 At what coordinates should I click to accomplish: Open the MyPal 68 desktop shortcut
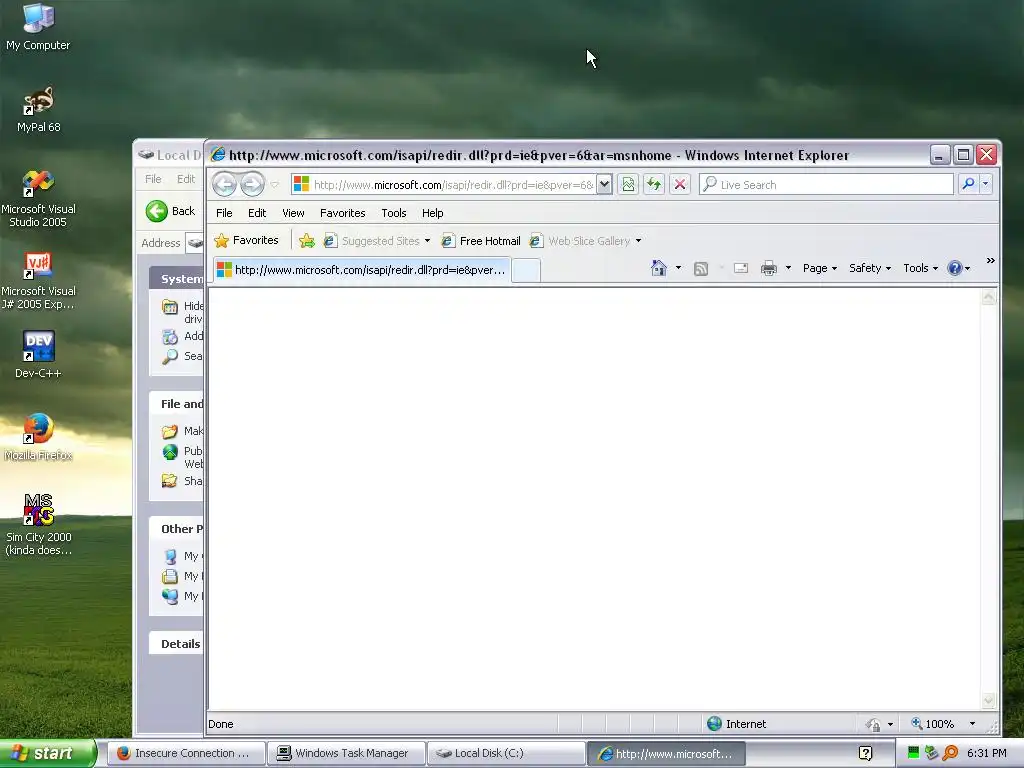pos(38,110)
